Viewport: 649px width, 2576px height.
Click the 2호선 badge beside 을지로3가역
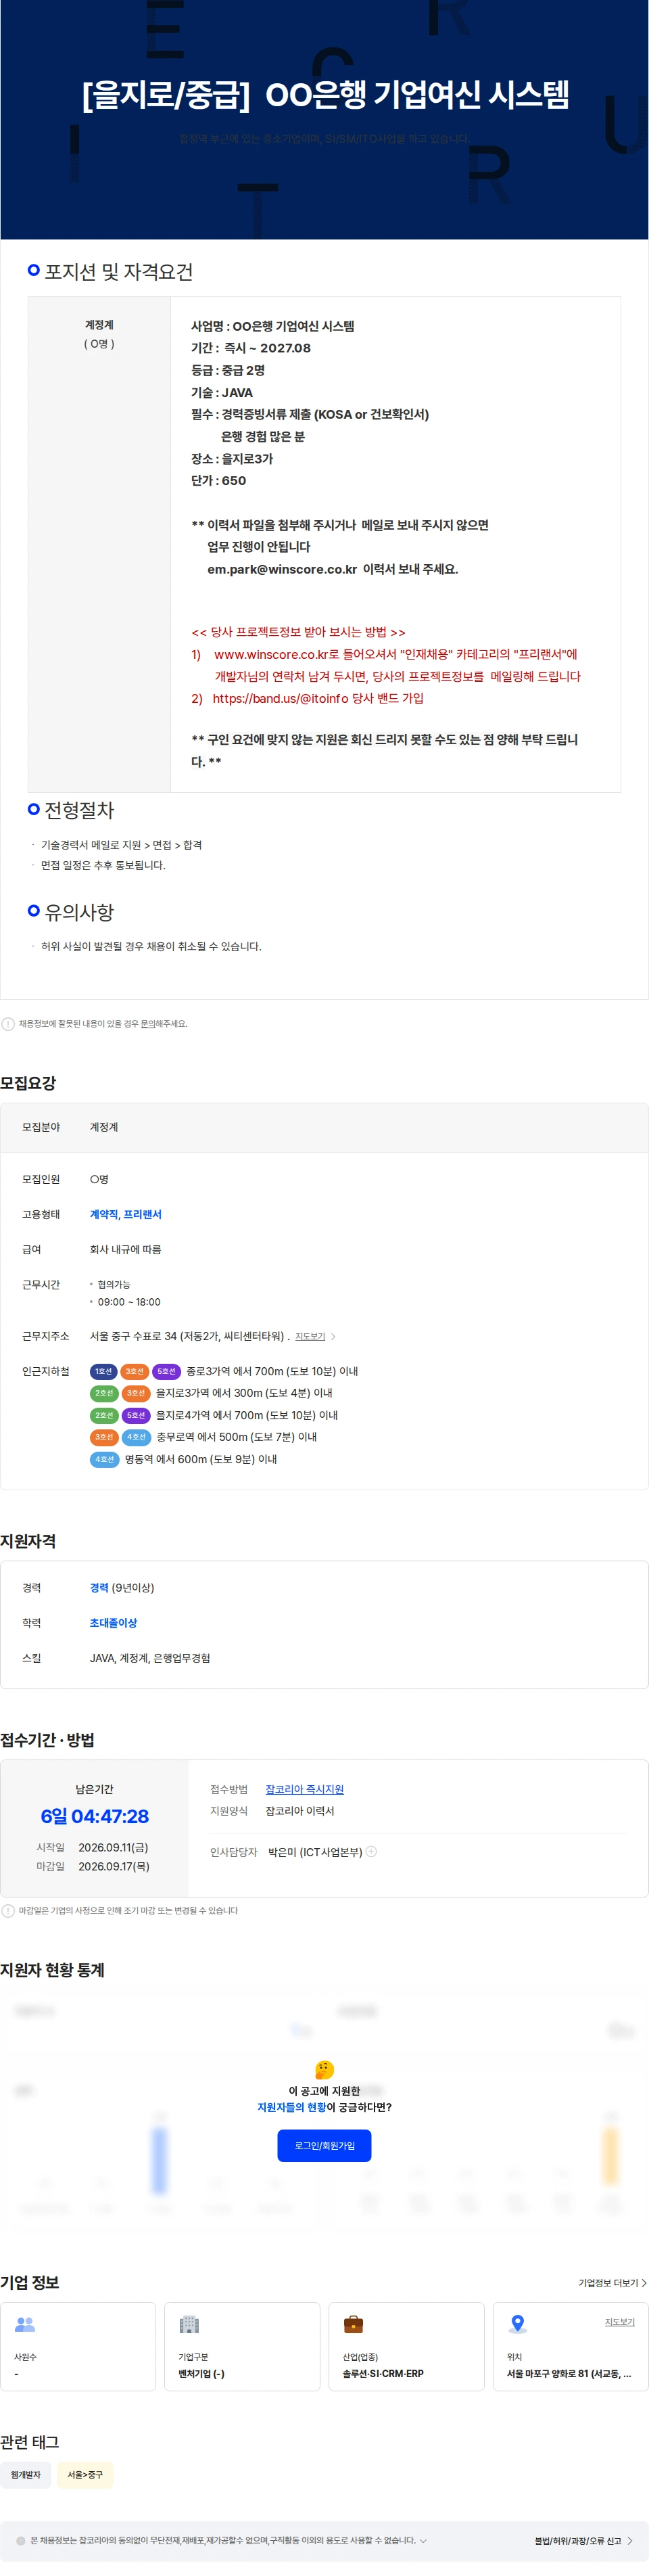(104, 1393)
